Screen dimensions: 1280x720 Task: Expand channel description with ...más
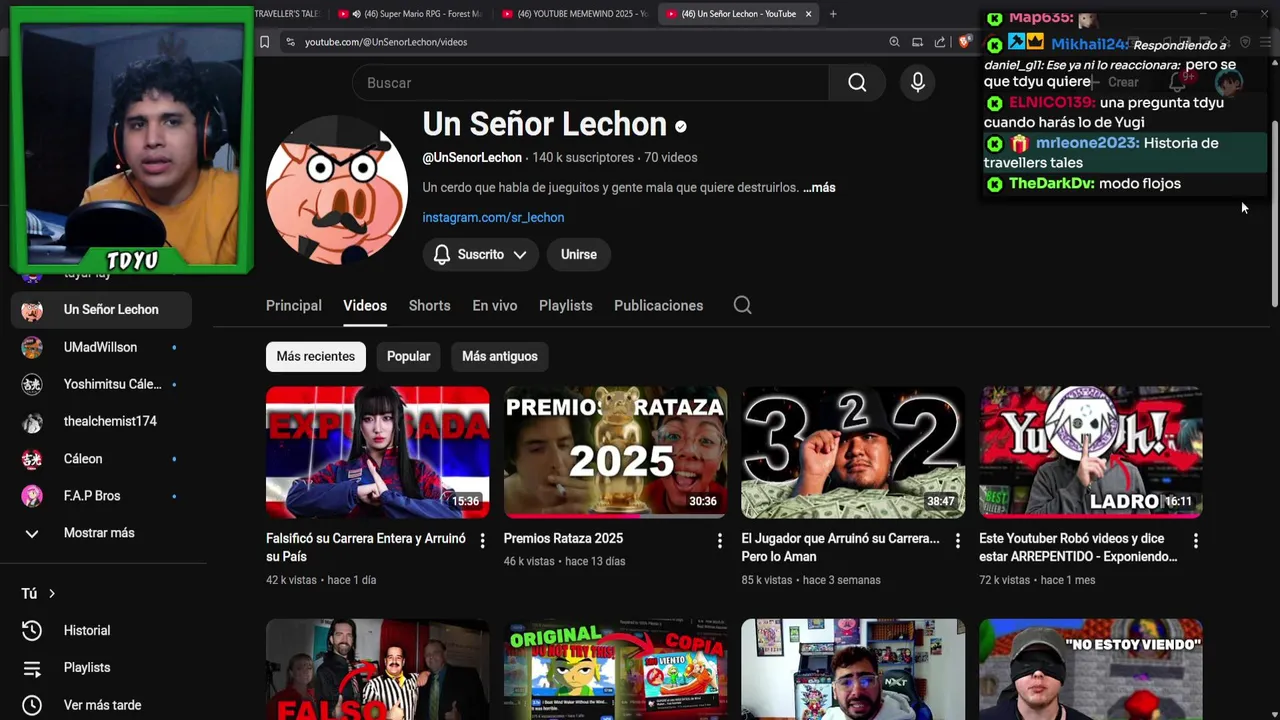[819, 188]
